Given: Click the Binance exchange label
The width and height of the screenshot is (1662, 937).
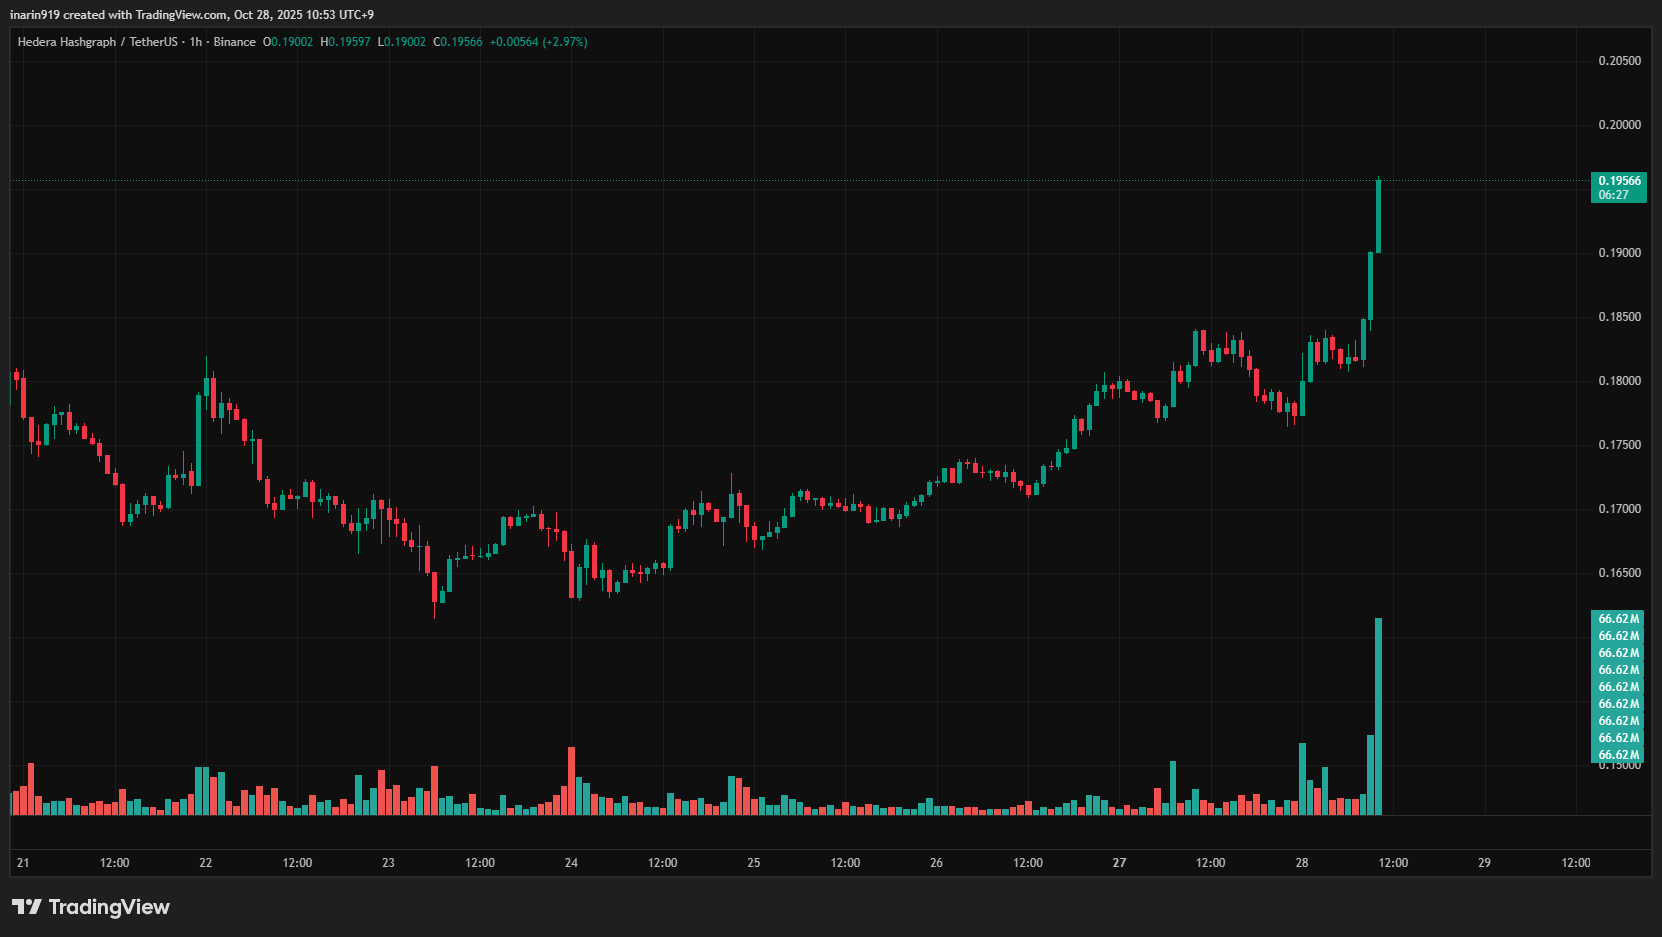Looking at the screenshot, I should (234, 42).
